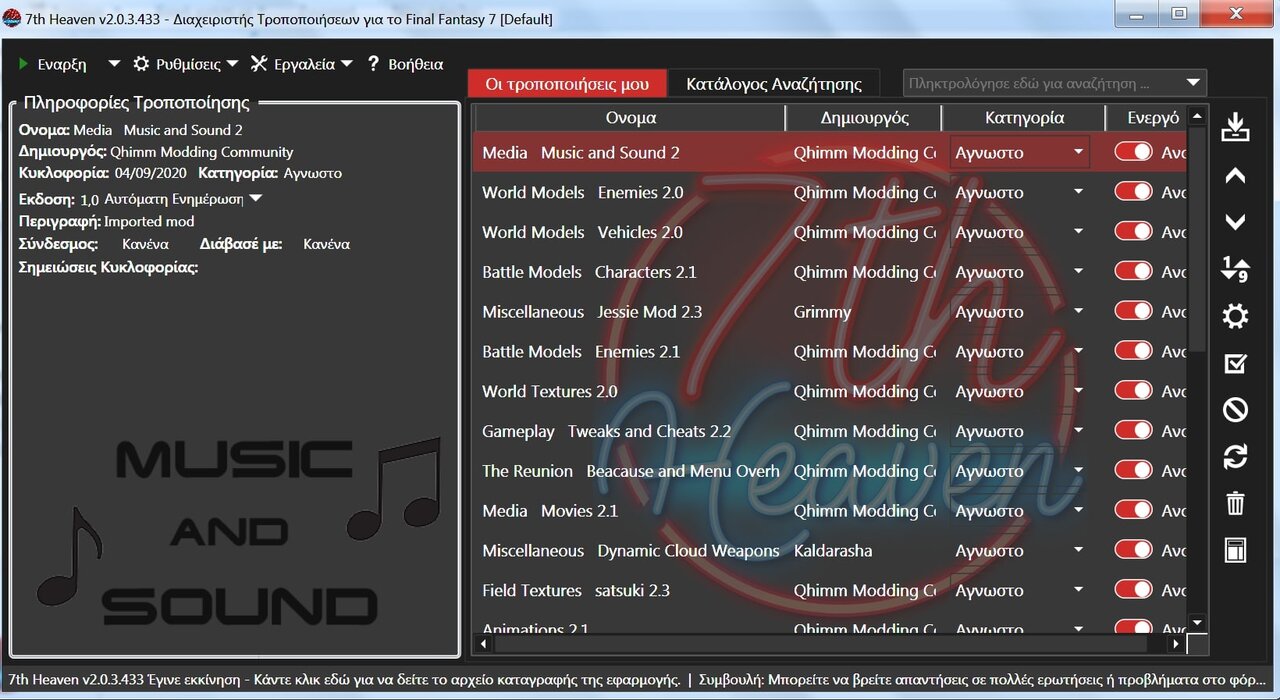1280x700 pixels.
Task: Turn off Battle Models Characters 2.1 switch
Action: point(1133,271)
